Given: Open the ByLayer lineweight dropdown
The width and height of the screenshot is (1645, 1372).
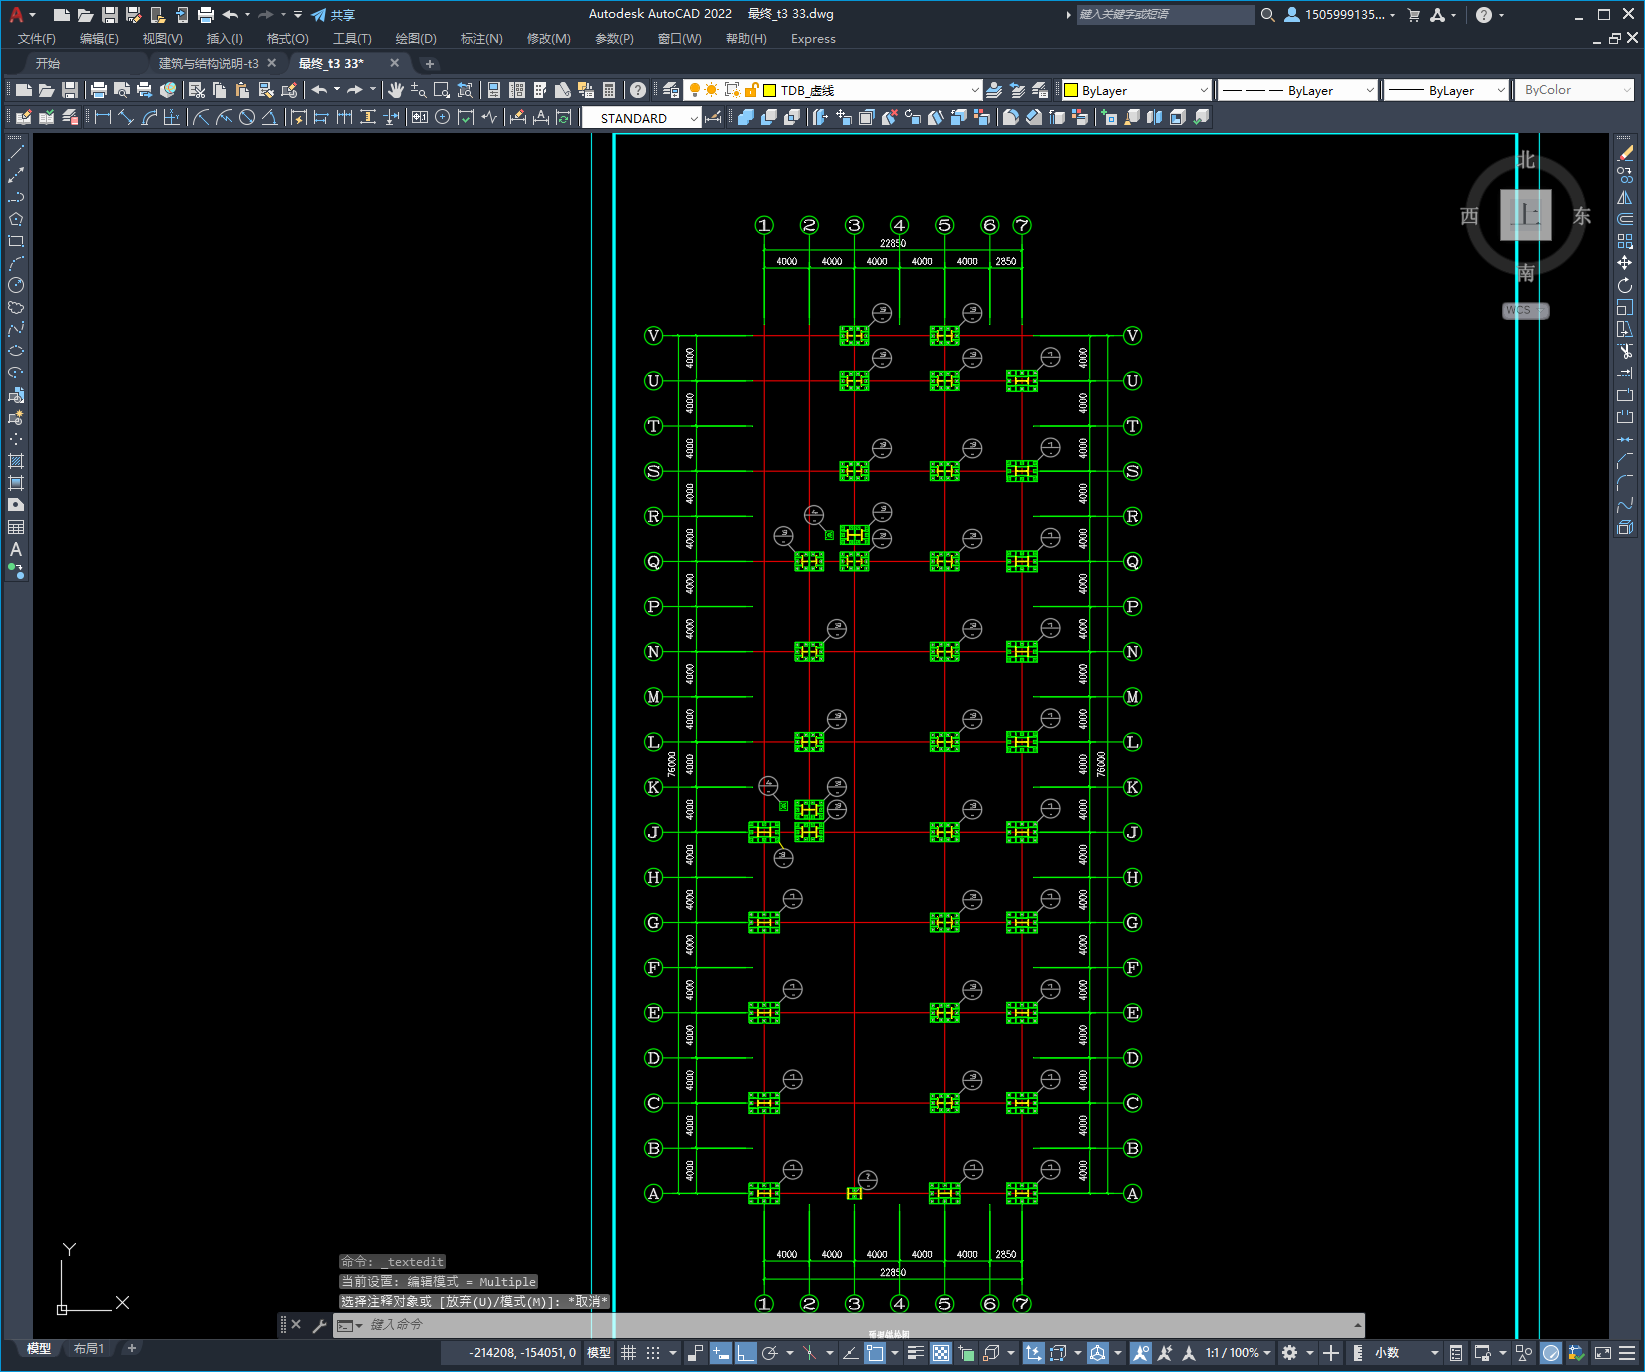Looking at the screenshot, I should (1500, 90).
